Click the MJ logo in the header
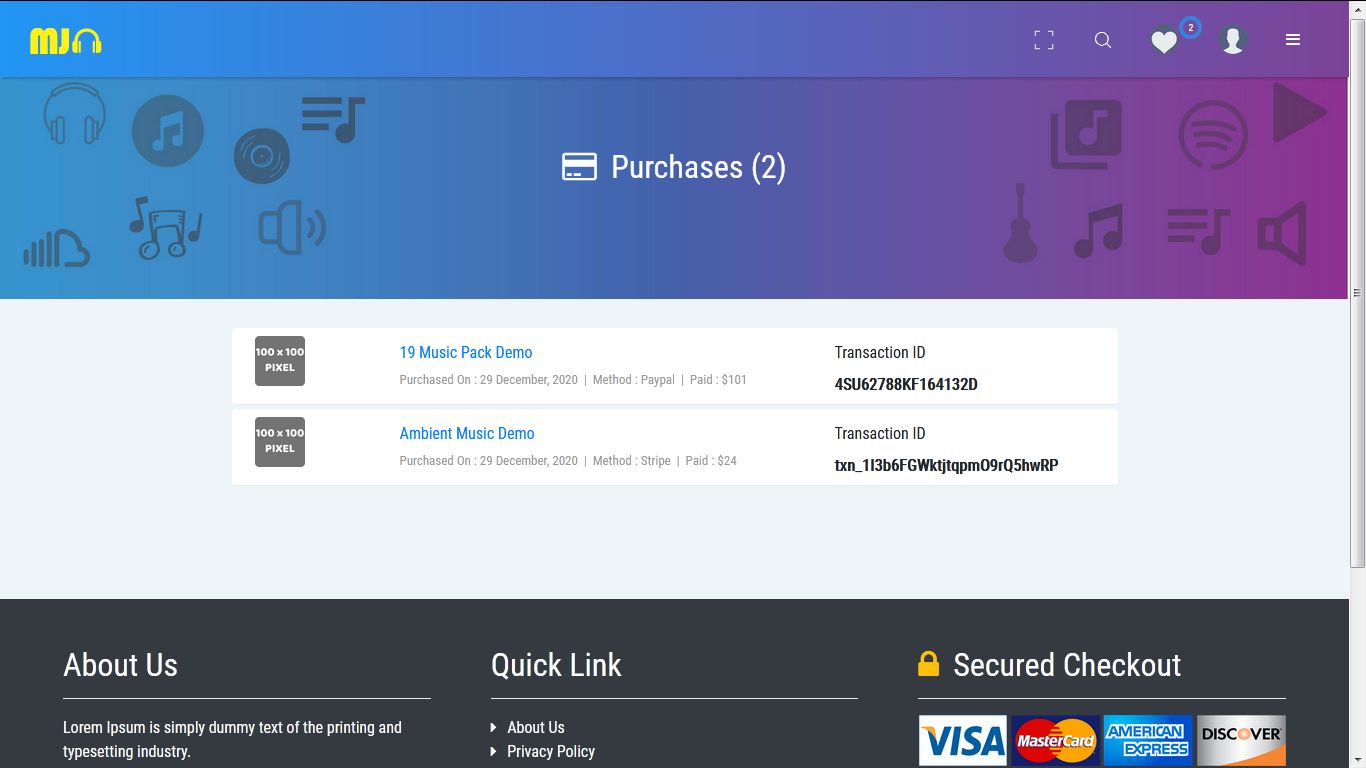Screen dimensions: 1366x768 tap(63, 40)
